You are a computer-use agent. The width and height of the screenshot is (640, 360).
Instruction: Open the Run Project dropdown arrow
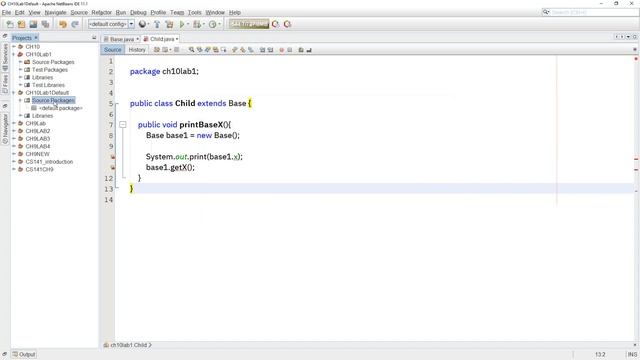coord(188,24)
